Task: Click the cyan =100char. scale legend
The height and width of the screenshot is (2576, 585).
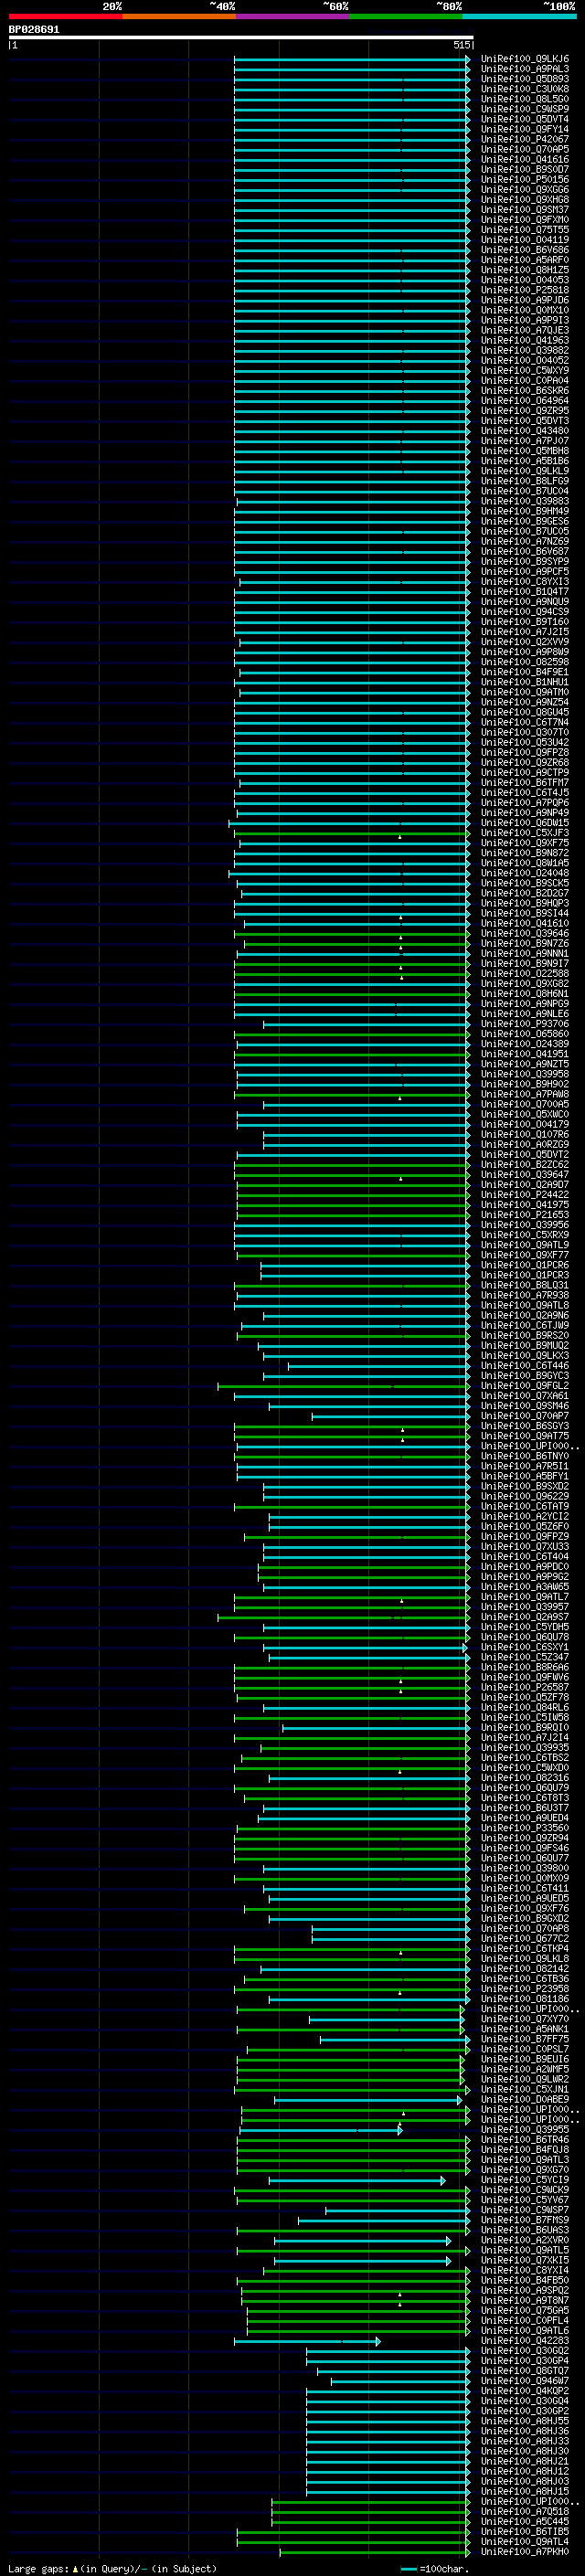Action: pos(436,2568)
